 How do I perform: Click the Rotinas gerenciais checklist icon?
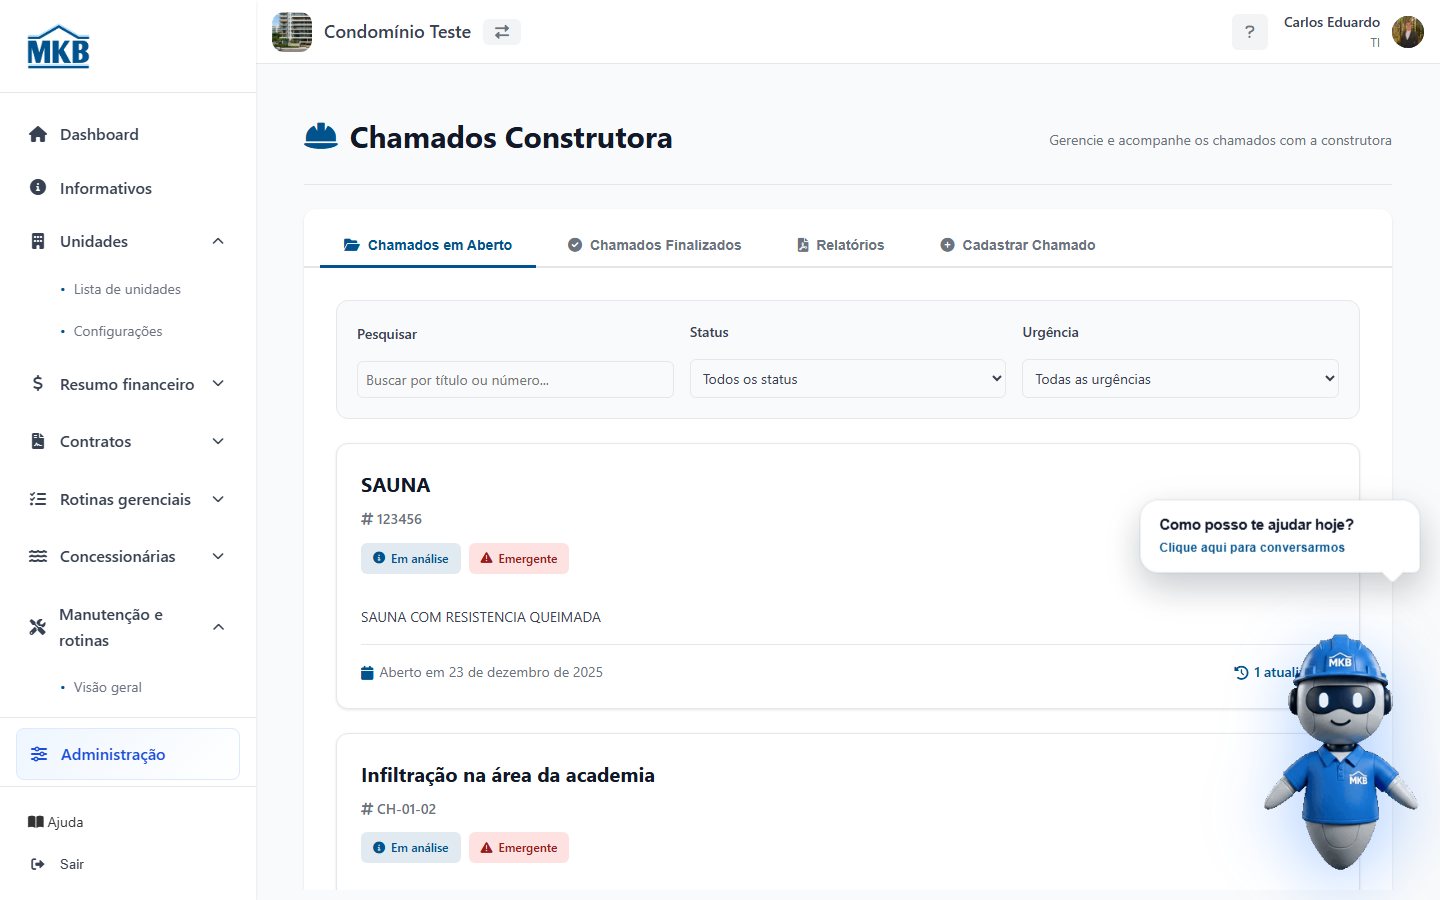tap(38, 499)
